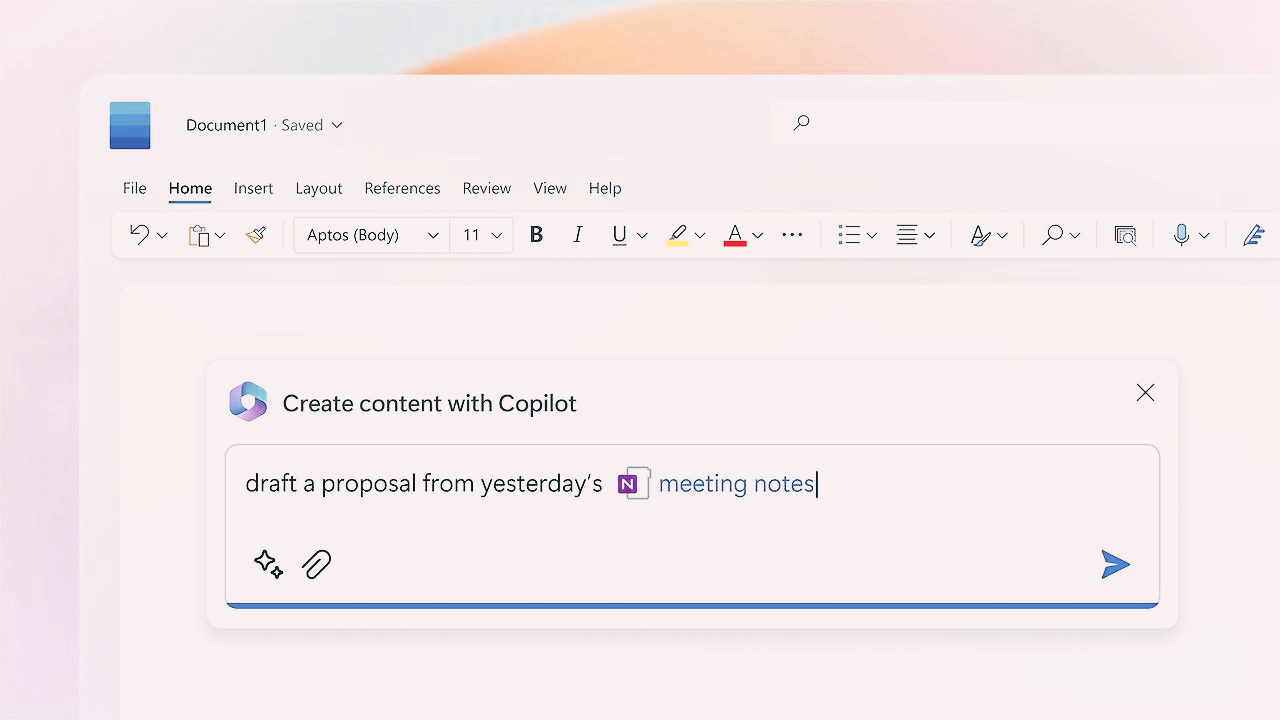Expand the paste options dropdown arrow

[220, 236]
